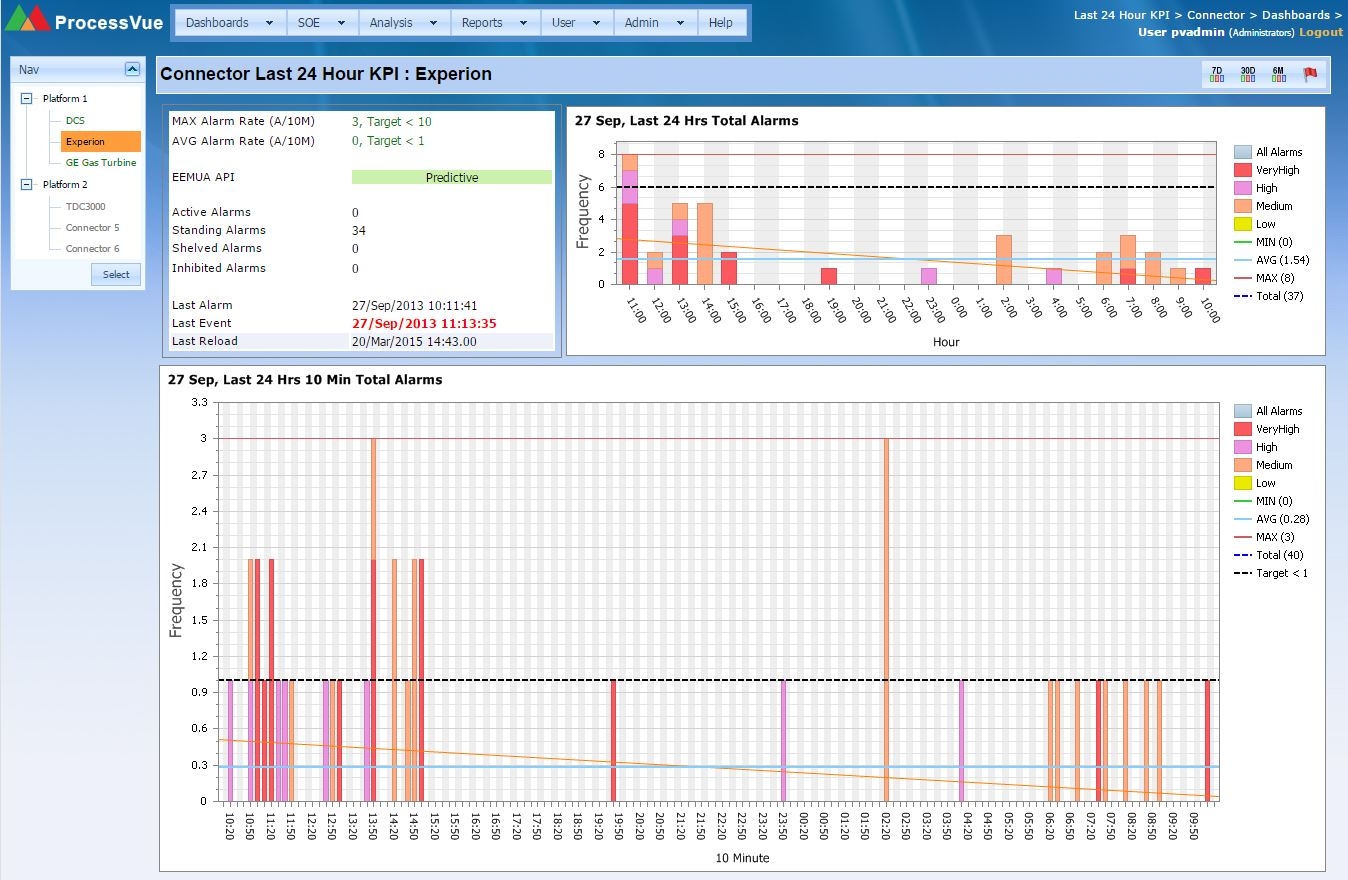The width and height of the screenshot is (1348, 880).
Task: Click AVG (0.28) in 10 Min legend
Action: point(1283,519)
